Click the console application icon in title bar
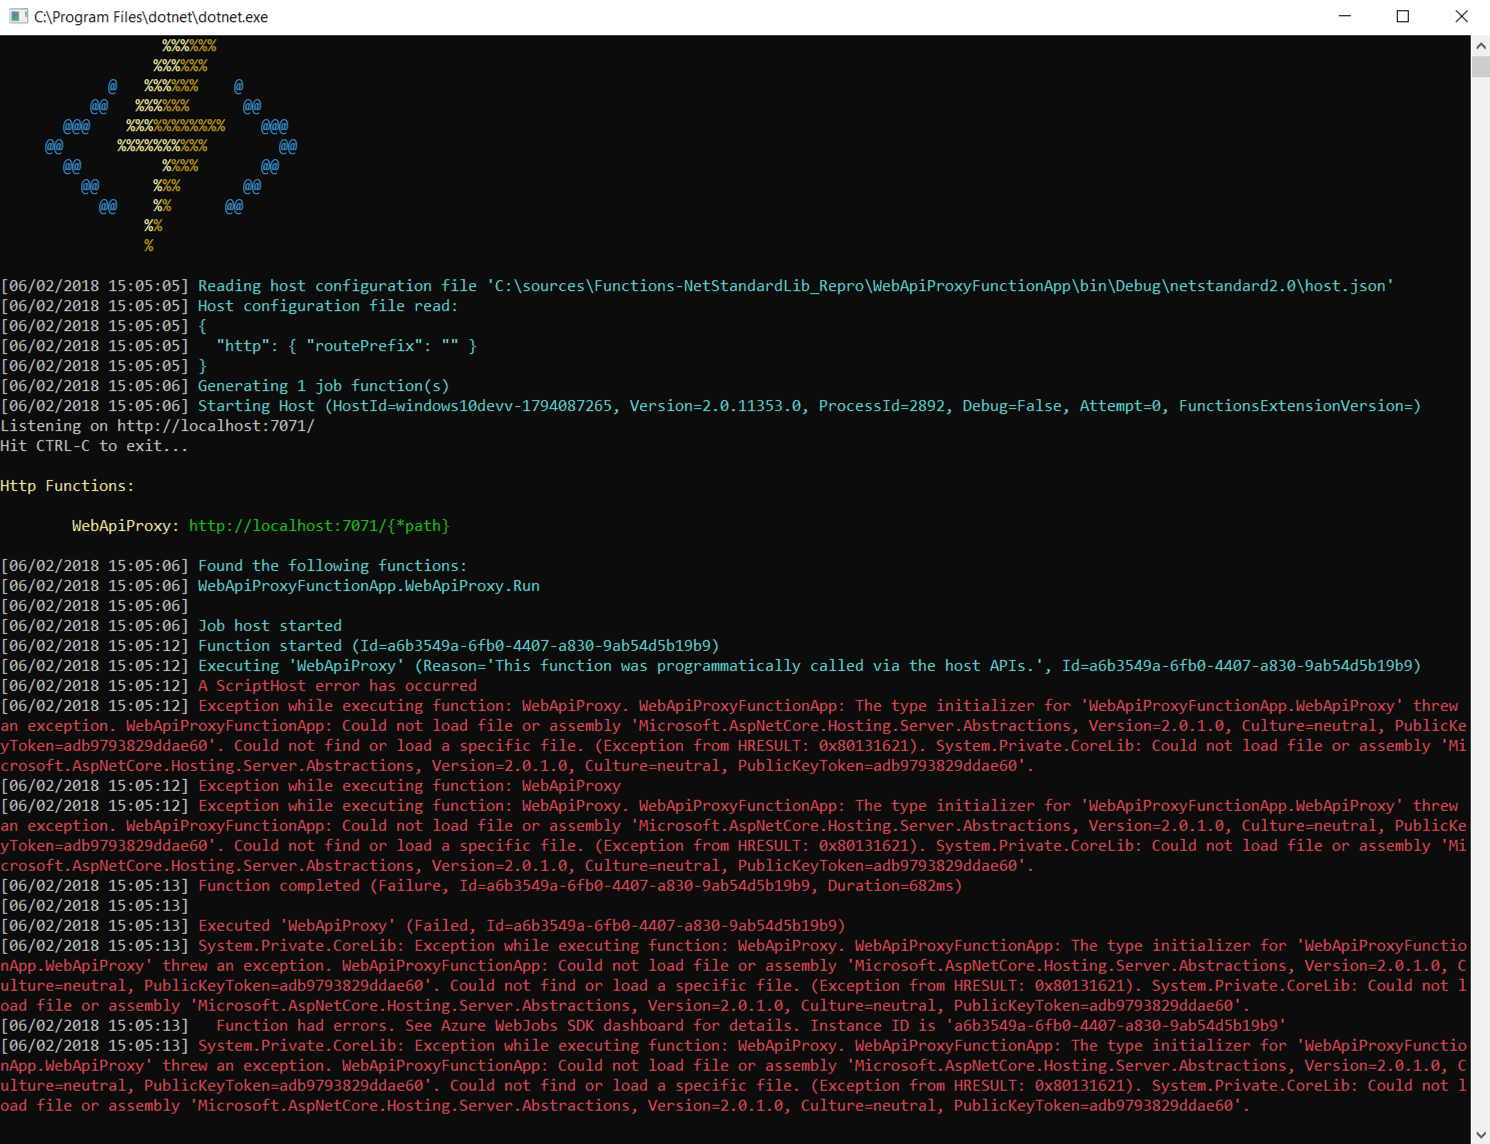The width and height of the screenshot is (1490, 1144). (x=16, y=16)
